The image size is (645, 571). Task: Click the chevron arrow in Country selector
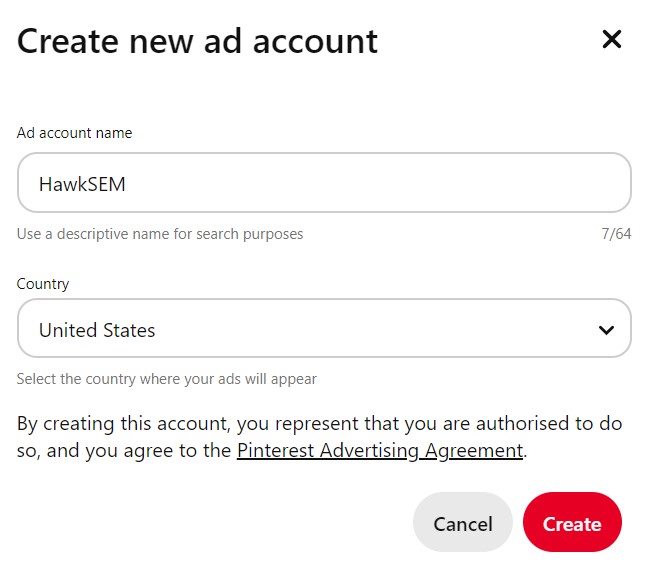coord(605,330)
